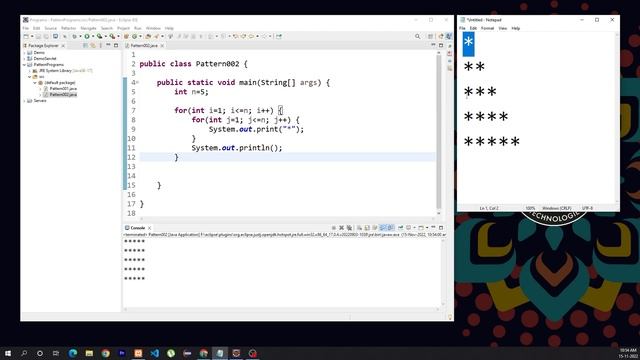This screenshot has width=640, height=360.
Task: Open the File menu in Eclipse
Action: pos(26,28)
